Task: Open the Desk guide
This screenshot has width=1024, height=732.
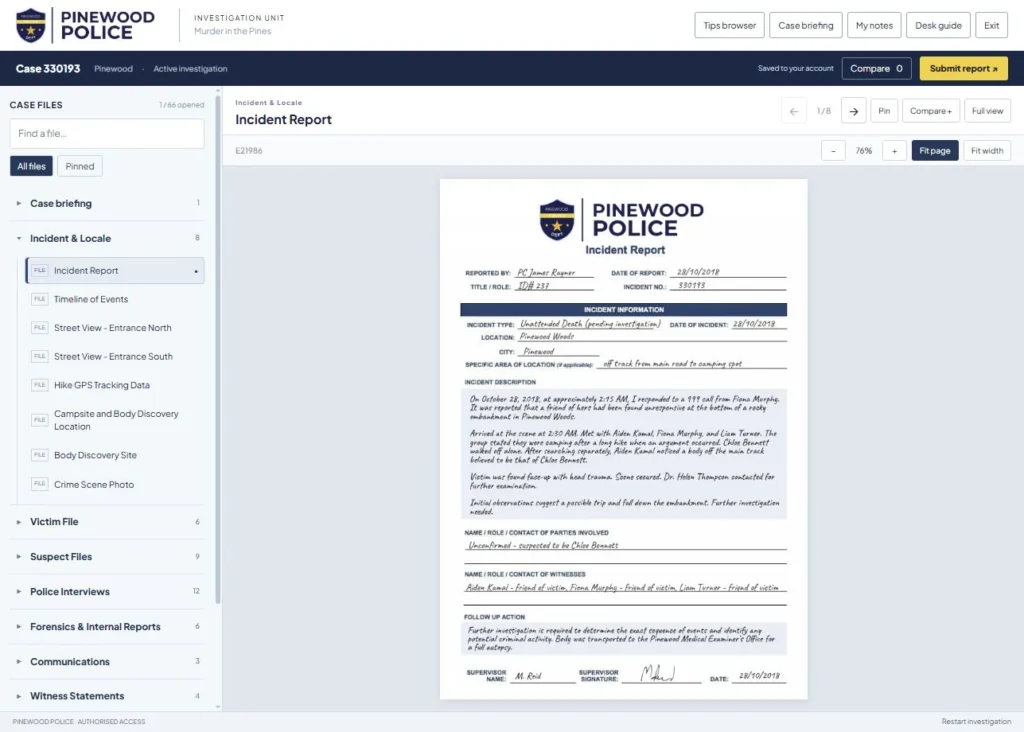Action: click(938, 25)
